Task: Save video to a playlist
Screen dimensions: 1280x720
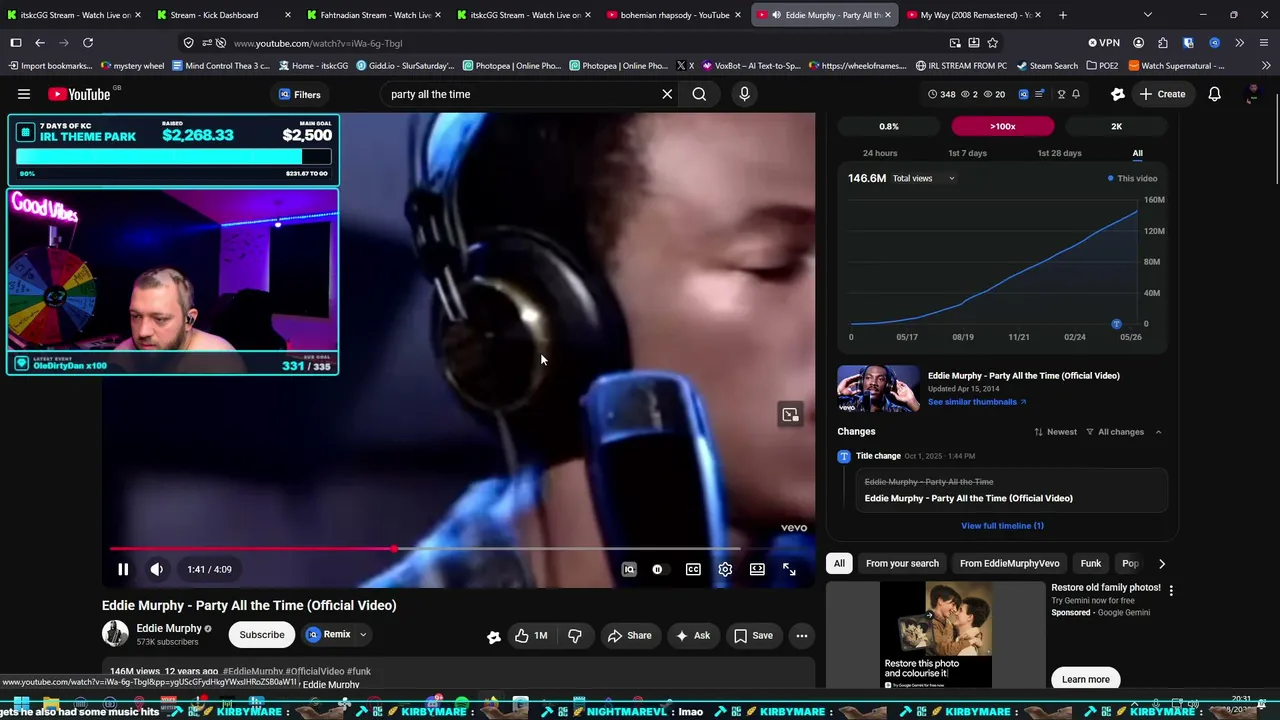Action: [x=753, y=635]
